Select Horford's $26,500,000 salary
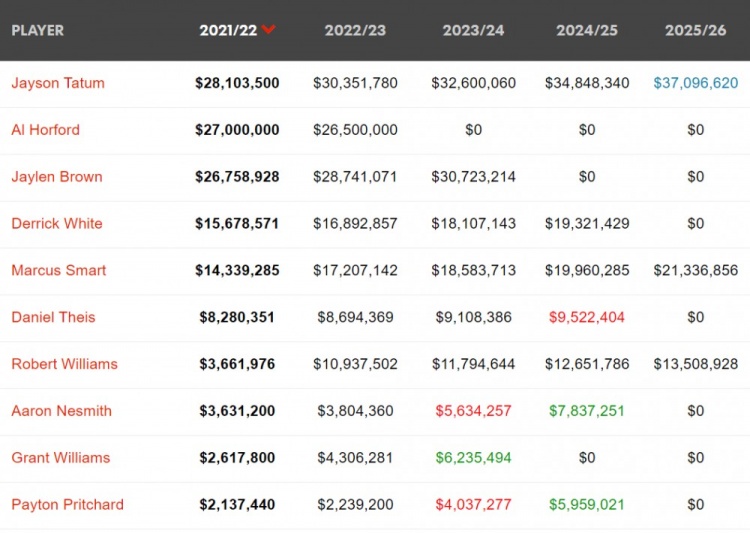The height and width of the screenshot is (533, 750). point(355,130)
